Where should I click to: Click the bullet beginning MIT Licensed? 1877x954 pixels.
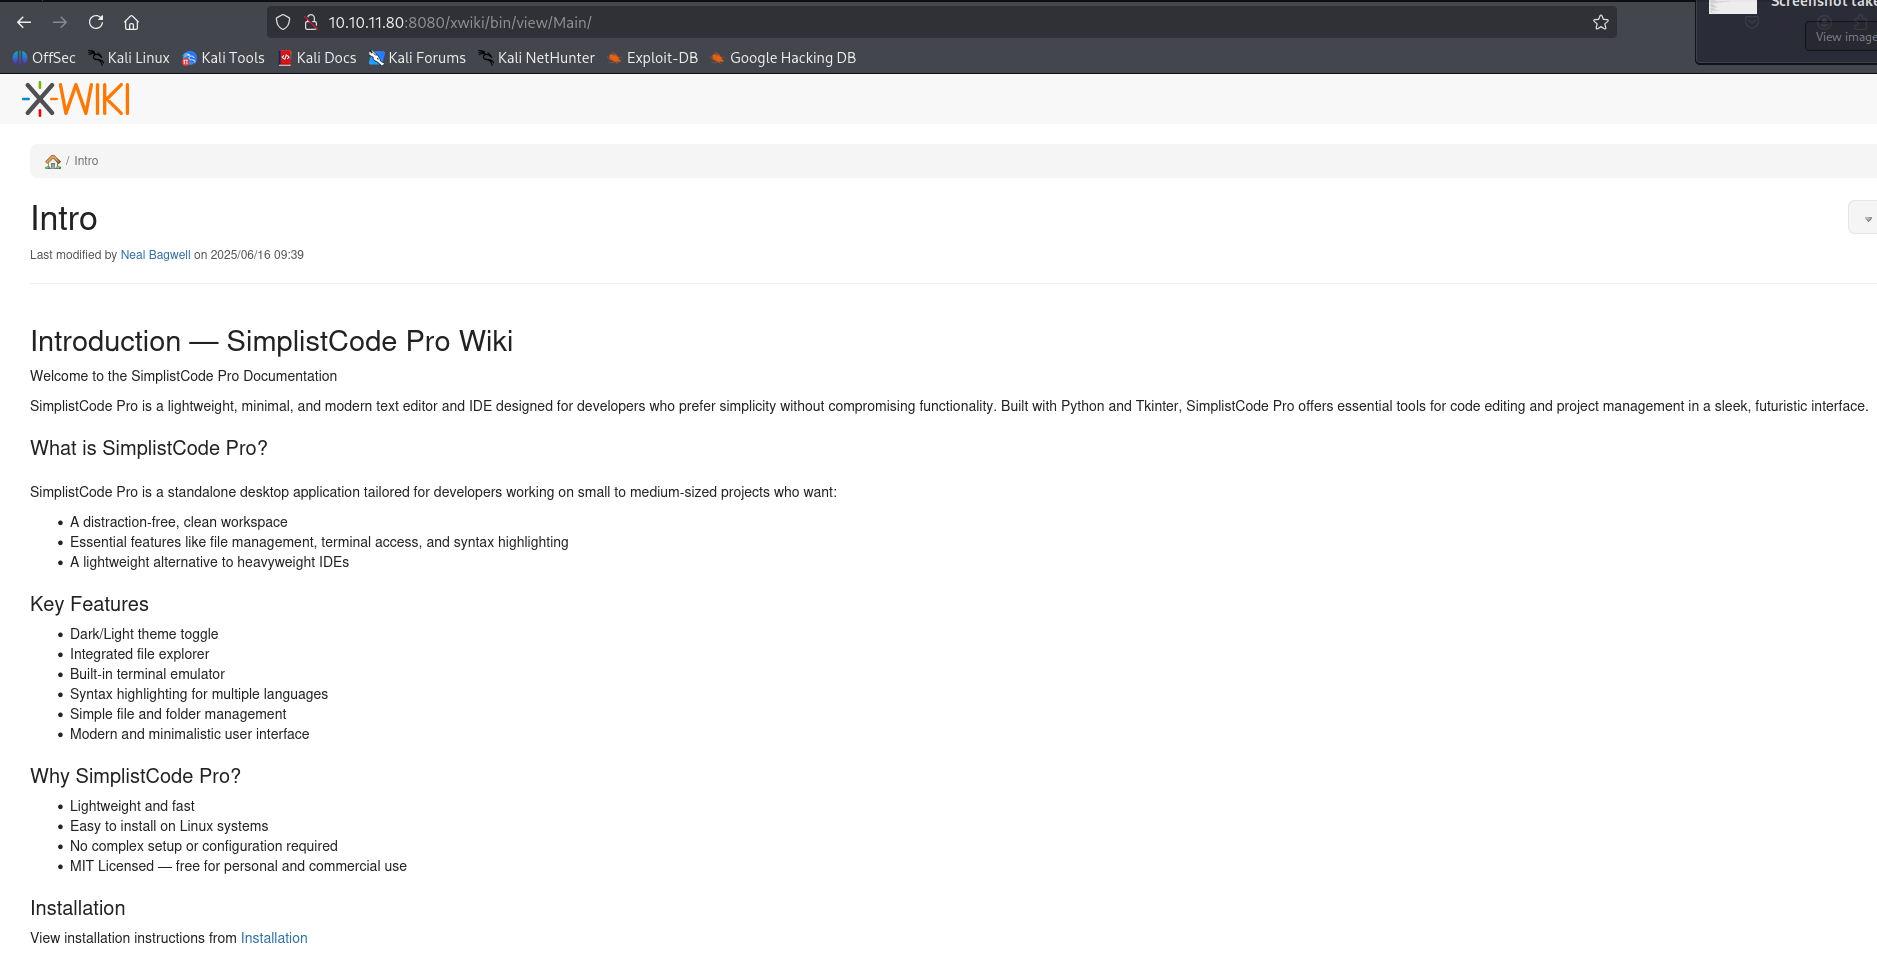pyautogui.click(x=238, y=866)
